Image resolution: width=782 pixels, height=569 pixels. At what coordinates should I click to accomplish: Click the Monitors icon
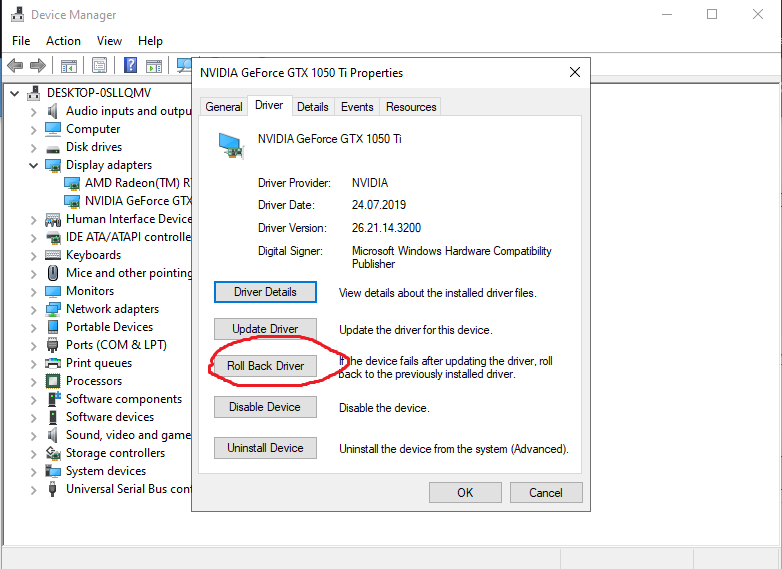coord(53,291)
